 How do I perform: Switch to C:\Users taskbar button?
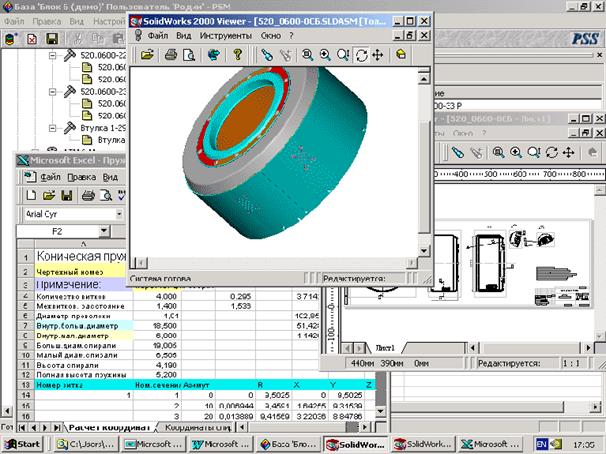pyautogui.click(x=85, y=444)
